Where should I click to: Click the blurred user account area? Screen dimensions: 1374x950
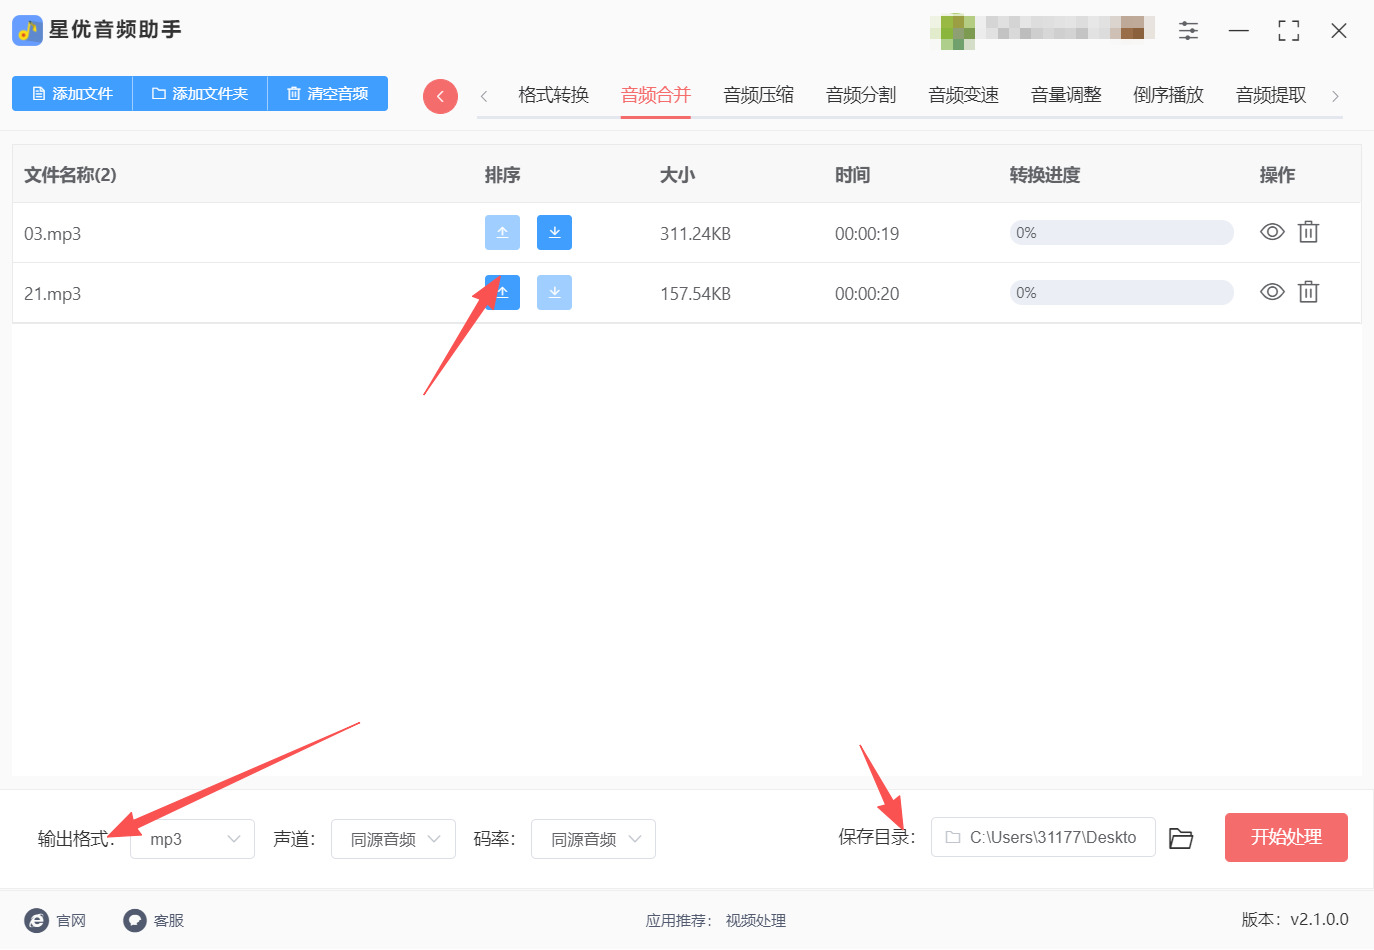pos(1042,30)
